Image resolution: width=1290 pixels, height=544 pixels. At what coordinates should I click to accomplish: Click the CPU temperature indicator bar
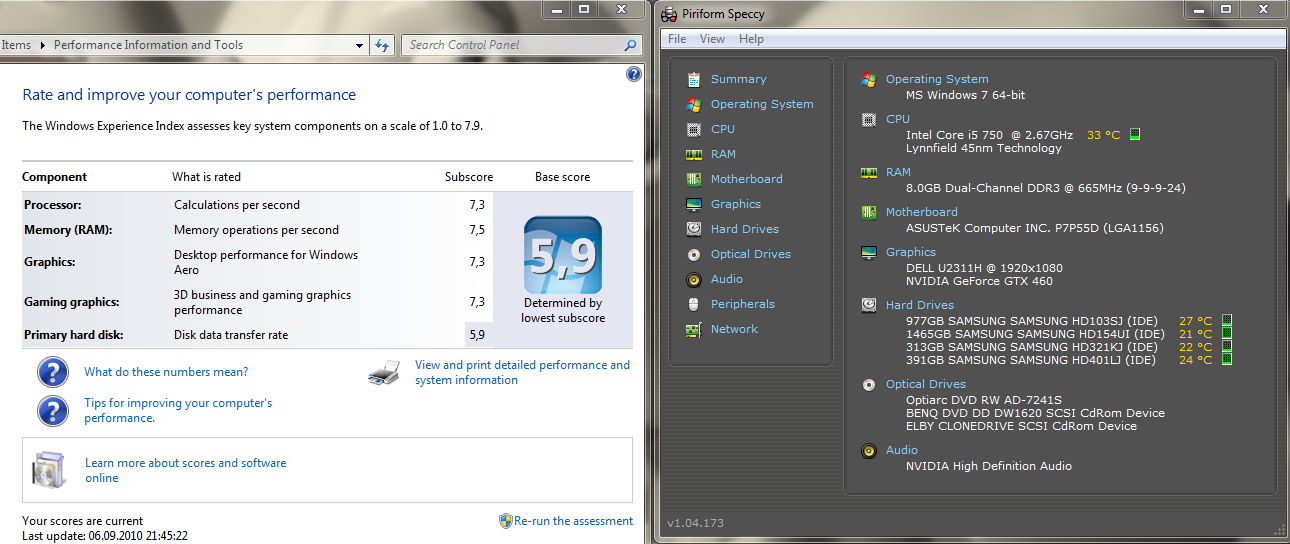(1135, 134)
